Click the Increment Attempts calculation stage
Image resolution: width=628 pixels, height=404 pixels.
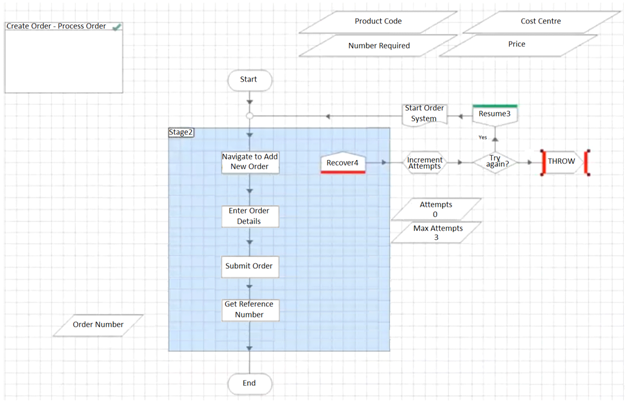pyautogui.click(x=424, y=162)
